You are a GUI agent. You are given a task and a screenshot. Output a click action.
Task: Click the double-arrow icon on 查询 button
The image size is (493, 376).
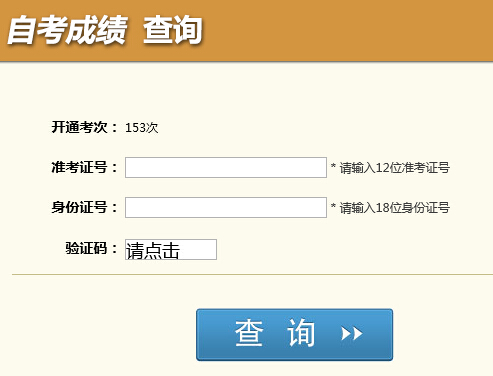[352, 333]
